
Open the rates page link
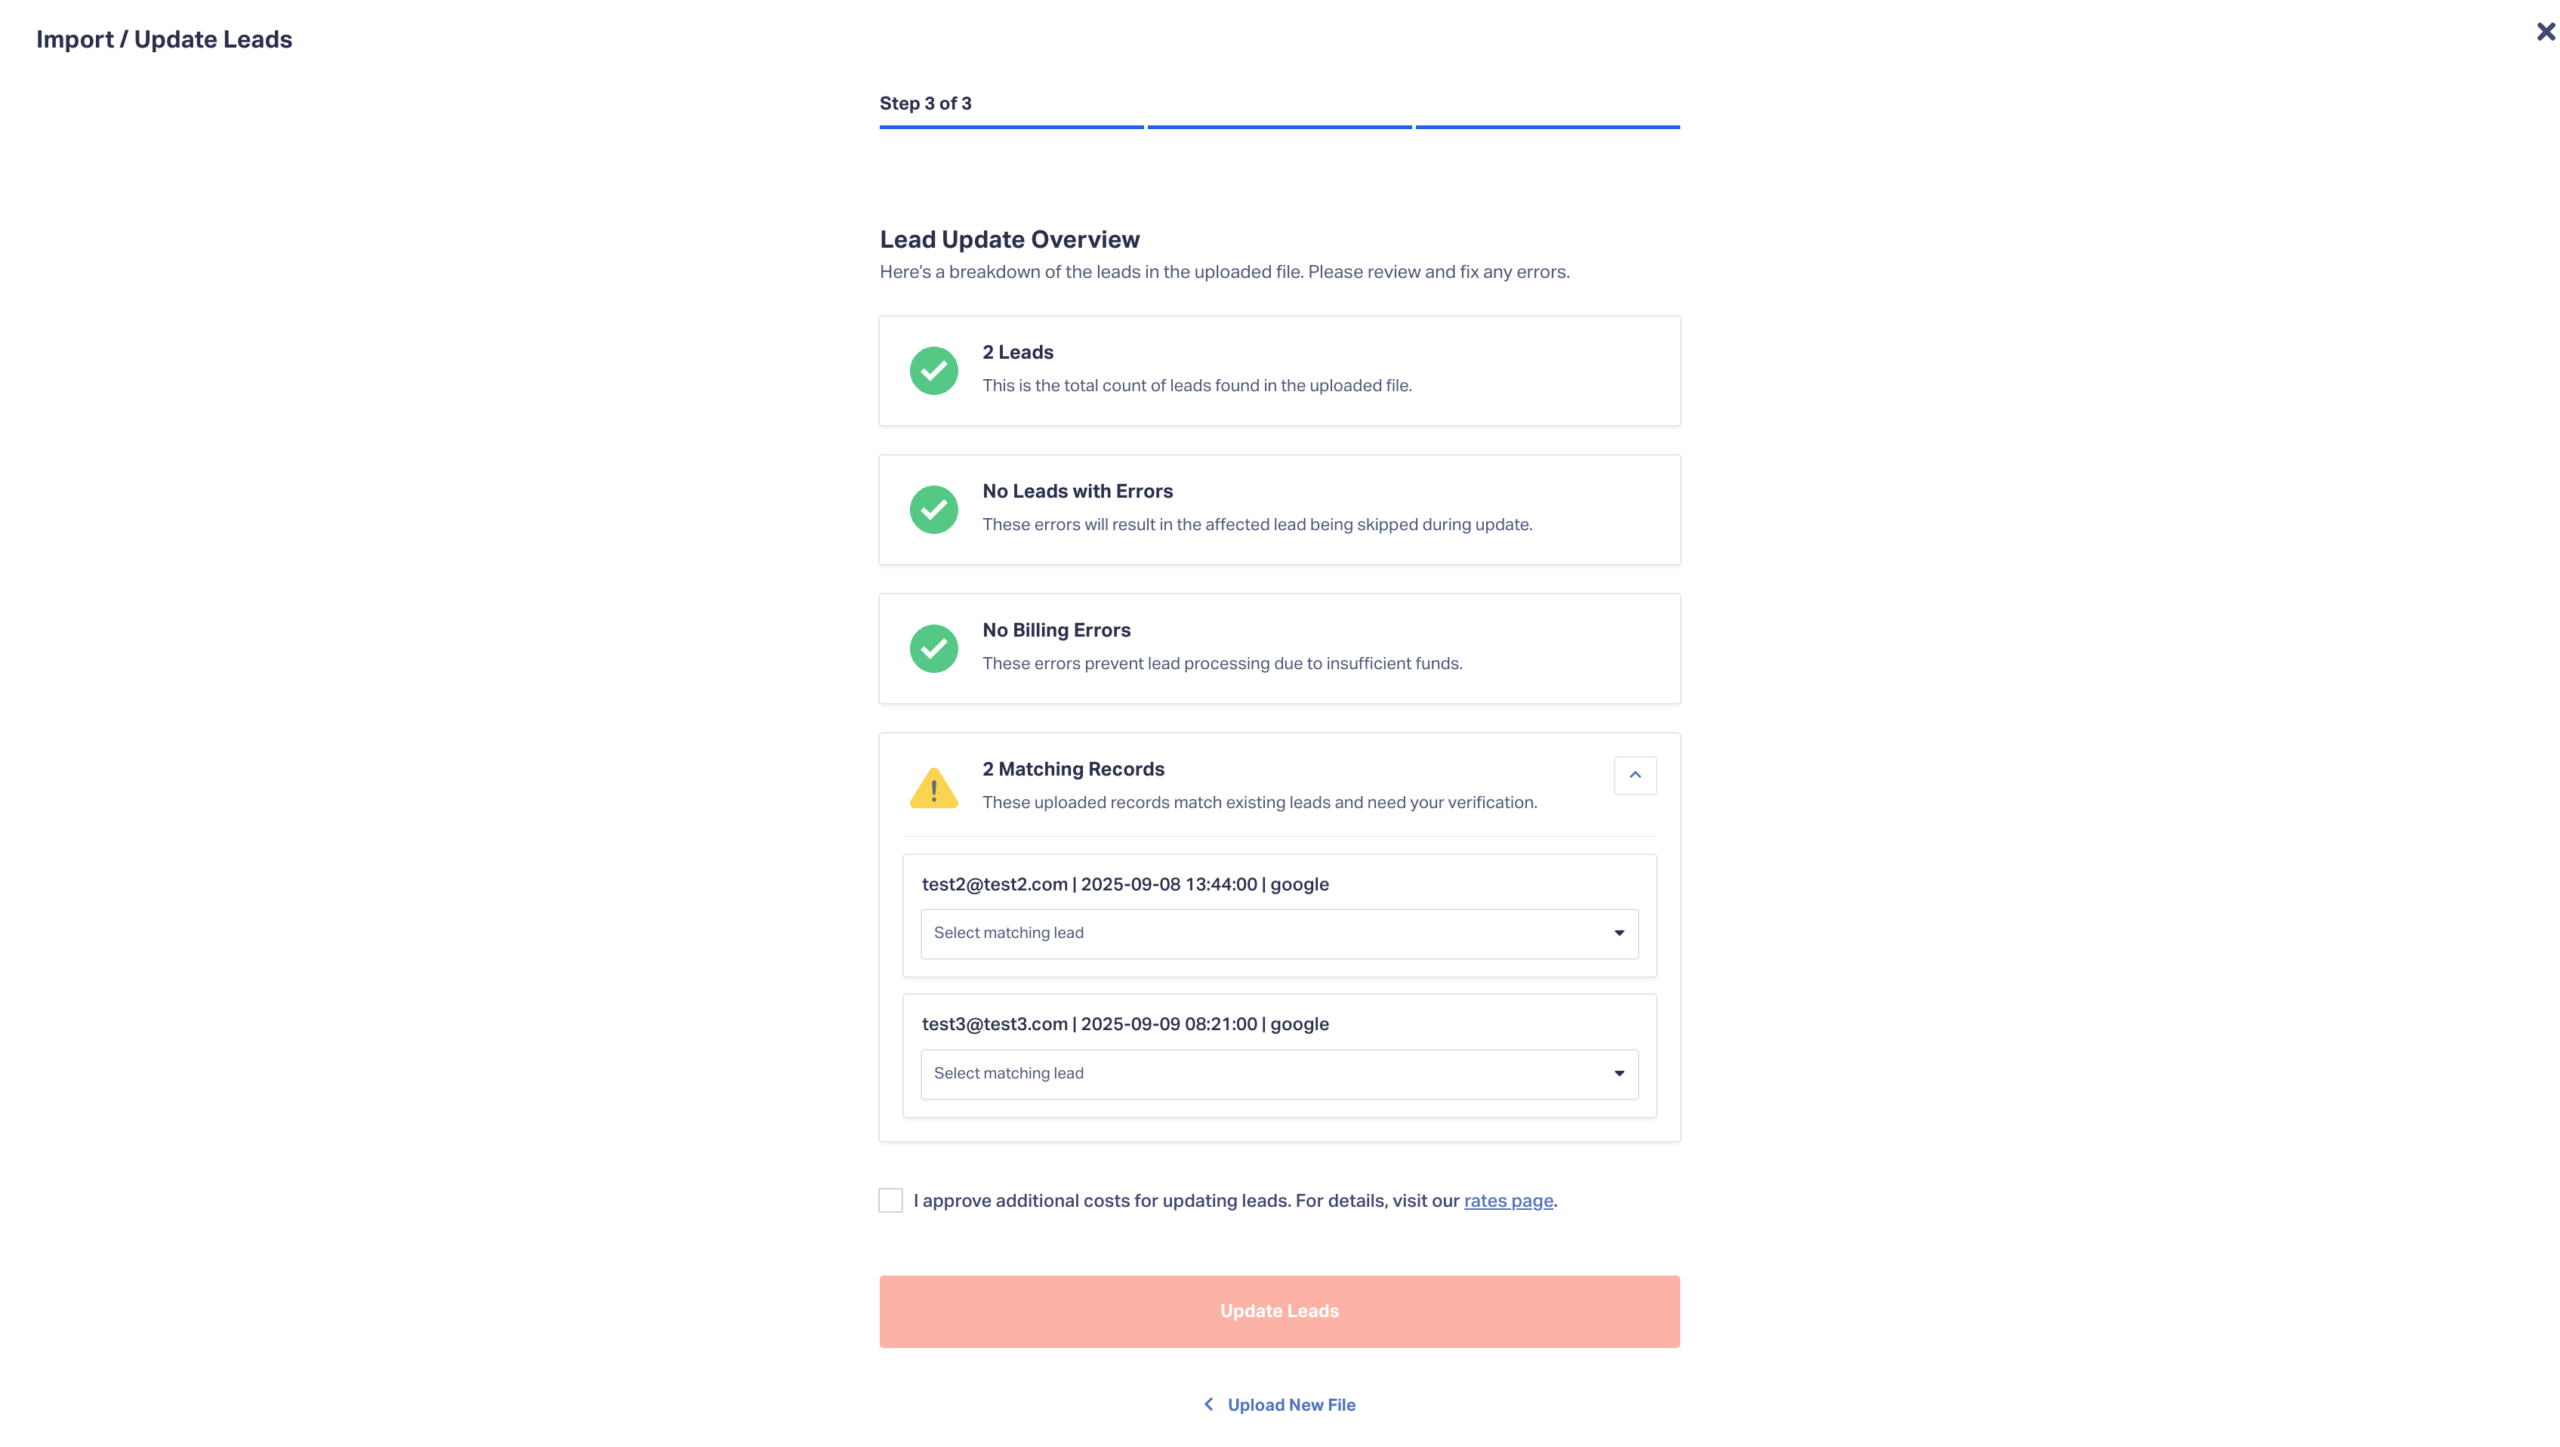click(x=1507, y=1201)
